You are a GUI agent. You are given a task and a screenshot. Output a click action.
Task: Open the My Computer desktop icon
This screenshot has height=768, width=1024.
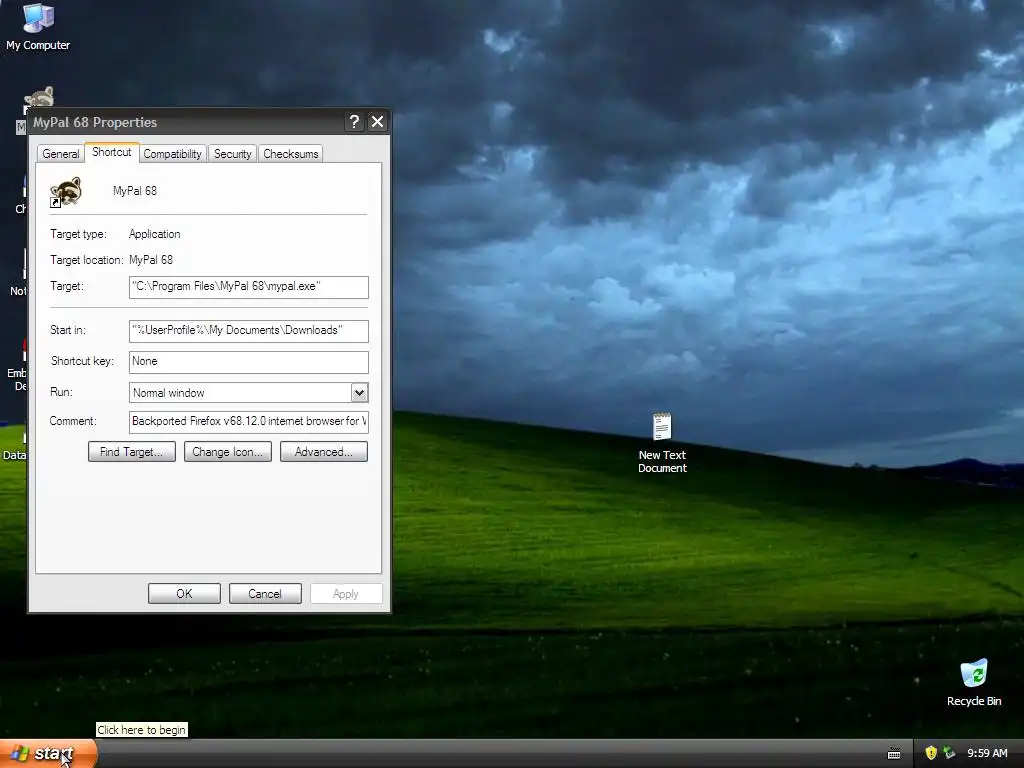[38, 27]
